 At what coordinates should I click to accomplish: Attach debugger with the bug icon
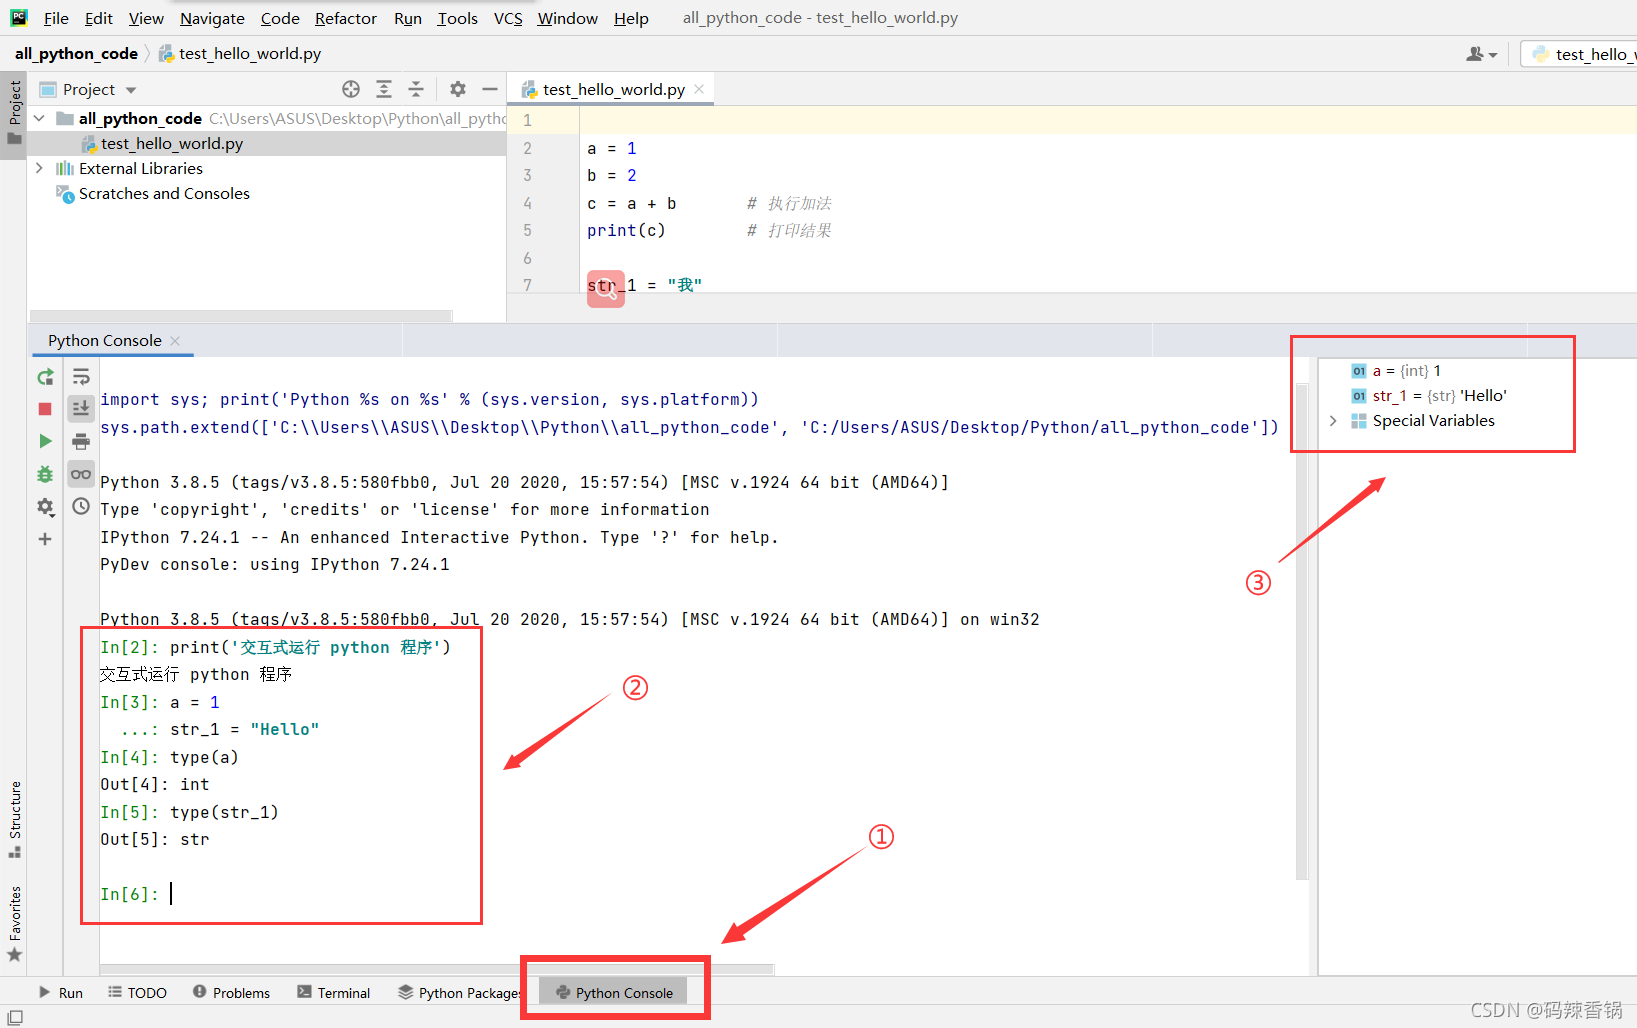pos(45,474)
